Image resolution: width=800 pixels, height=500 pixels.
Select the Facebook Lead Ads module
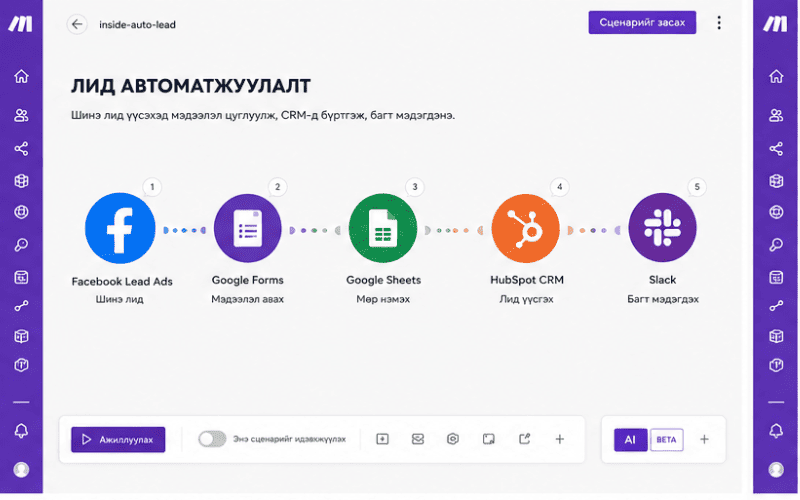click(120, 228)
